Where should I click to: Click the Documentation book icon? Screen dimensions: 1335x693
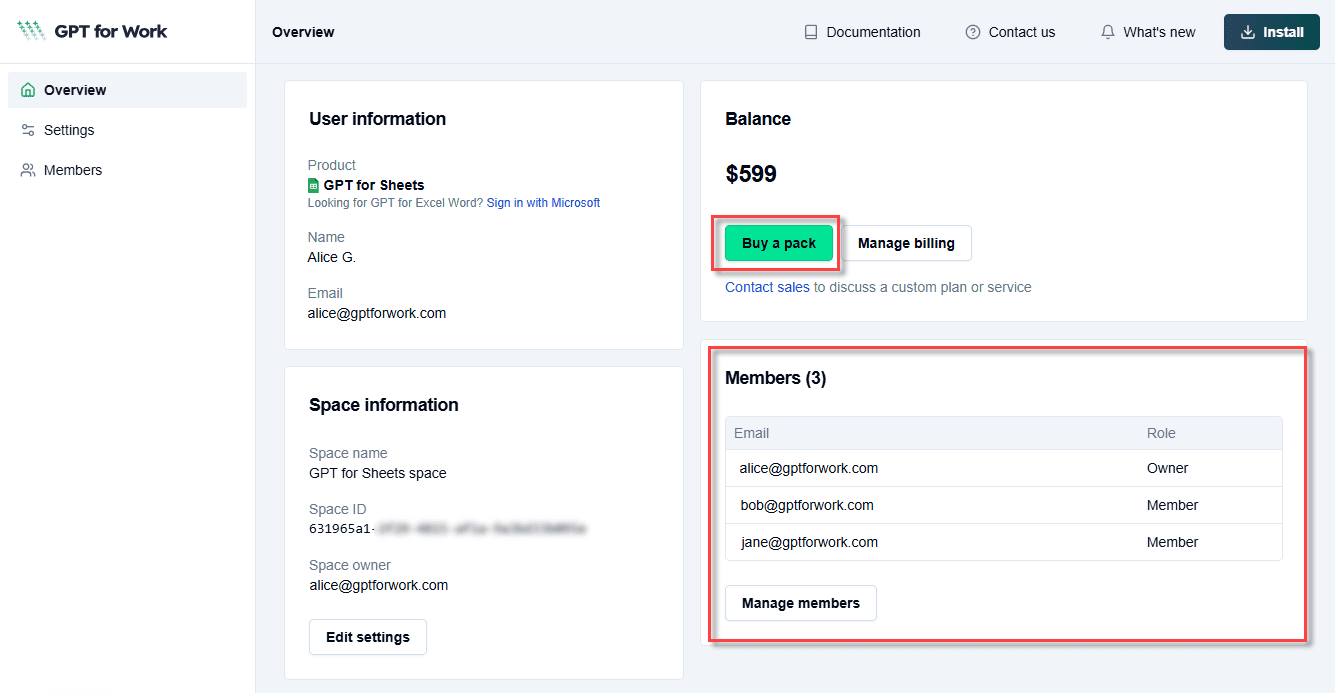click(811, 32)
